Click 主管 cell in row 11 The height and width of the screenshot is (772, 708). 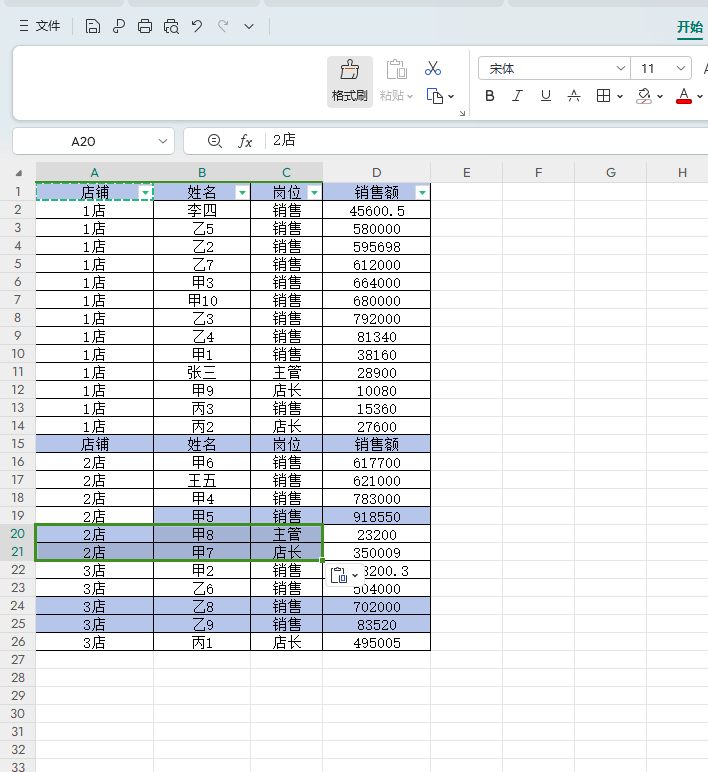coord(287,372)
